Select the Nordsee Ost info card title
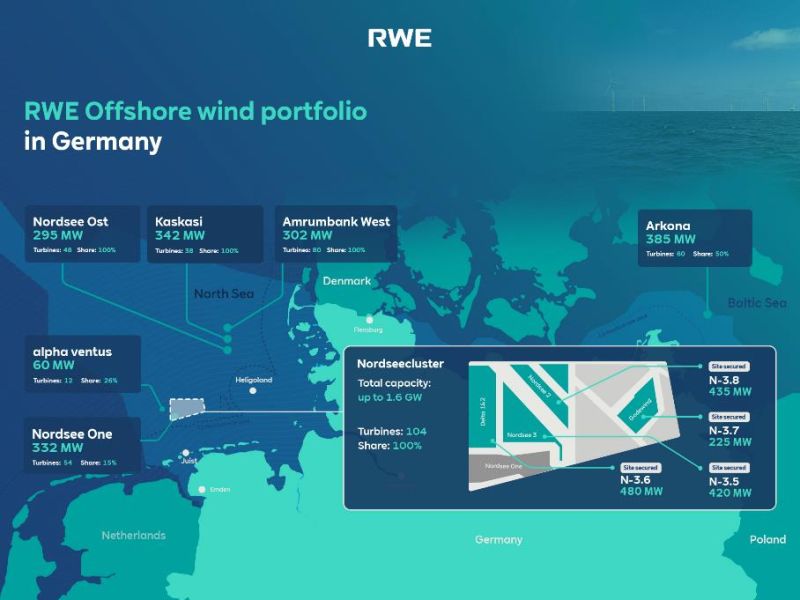Screen dimensions: 800x600 point(70,221)
